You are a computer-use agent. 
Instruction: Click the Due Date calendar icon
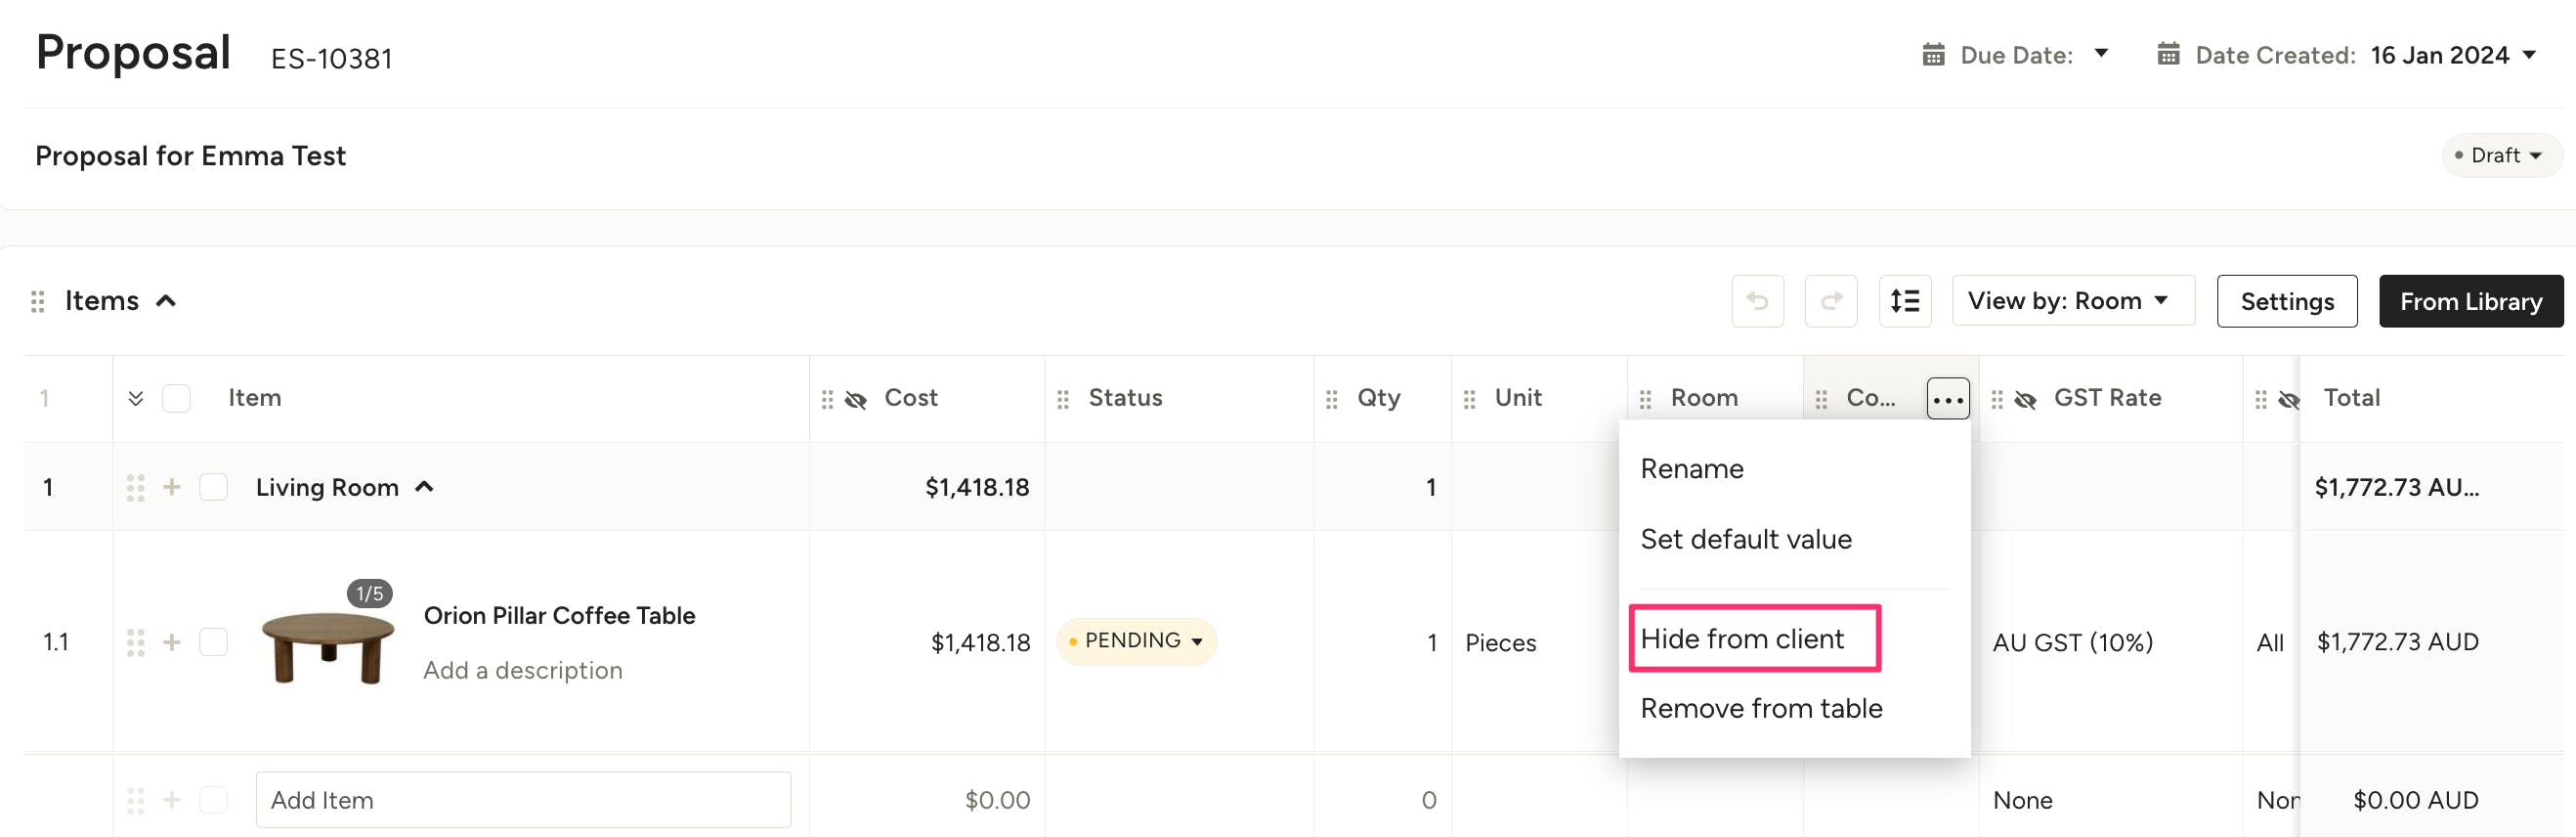[x=1933, y=55]
